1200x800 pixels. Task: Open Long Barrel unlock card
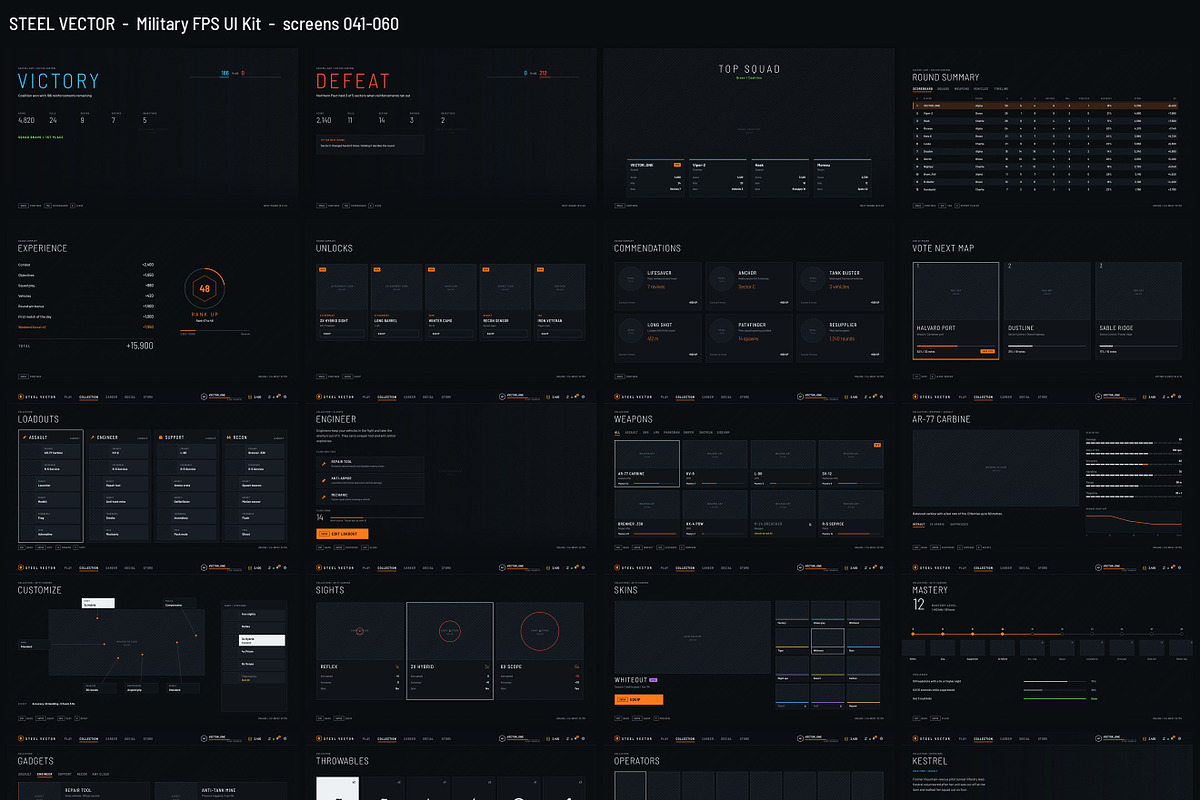[396, 302]
